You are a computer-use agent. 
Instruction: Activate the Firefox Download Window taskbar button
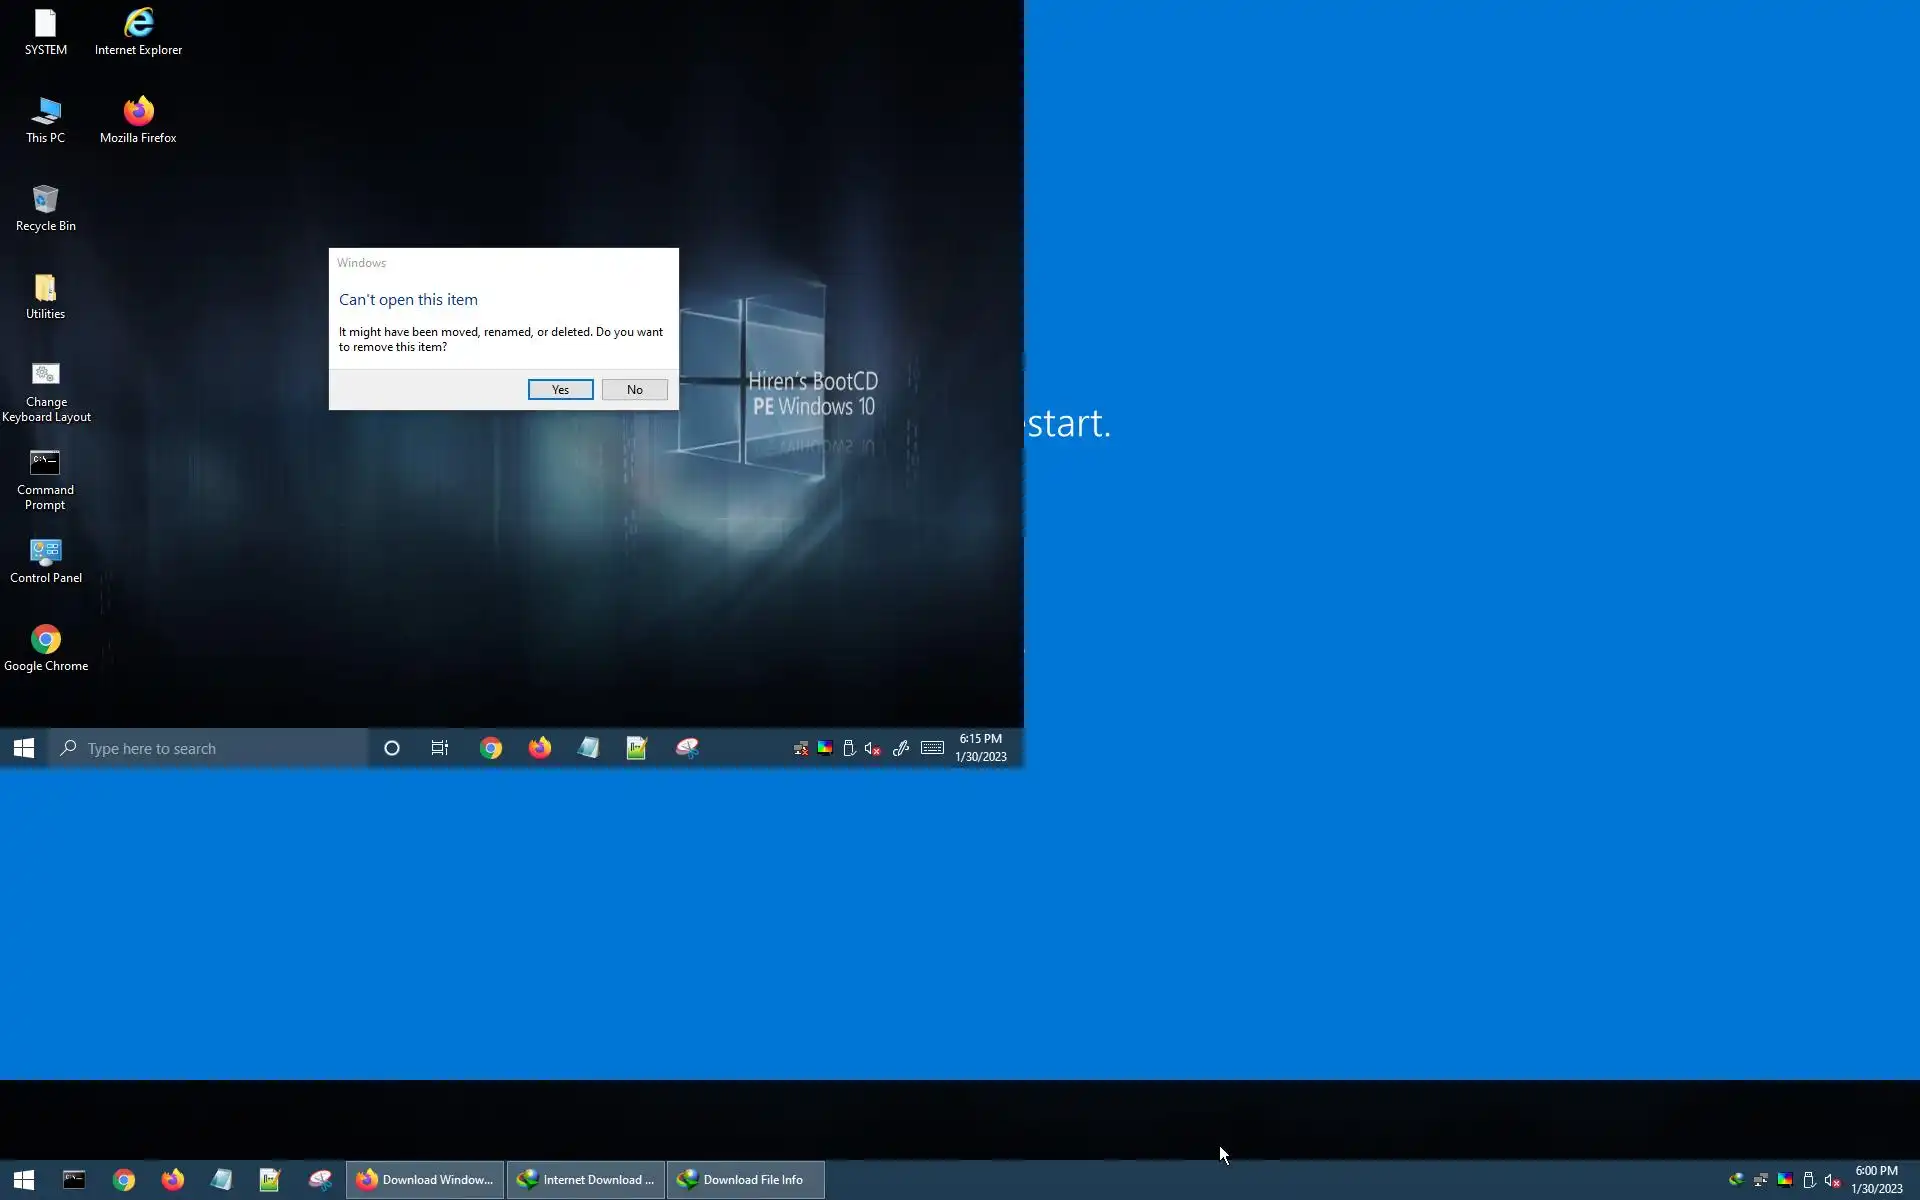point(425,1180)
